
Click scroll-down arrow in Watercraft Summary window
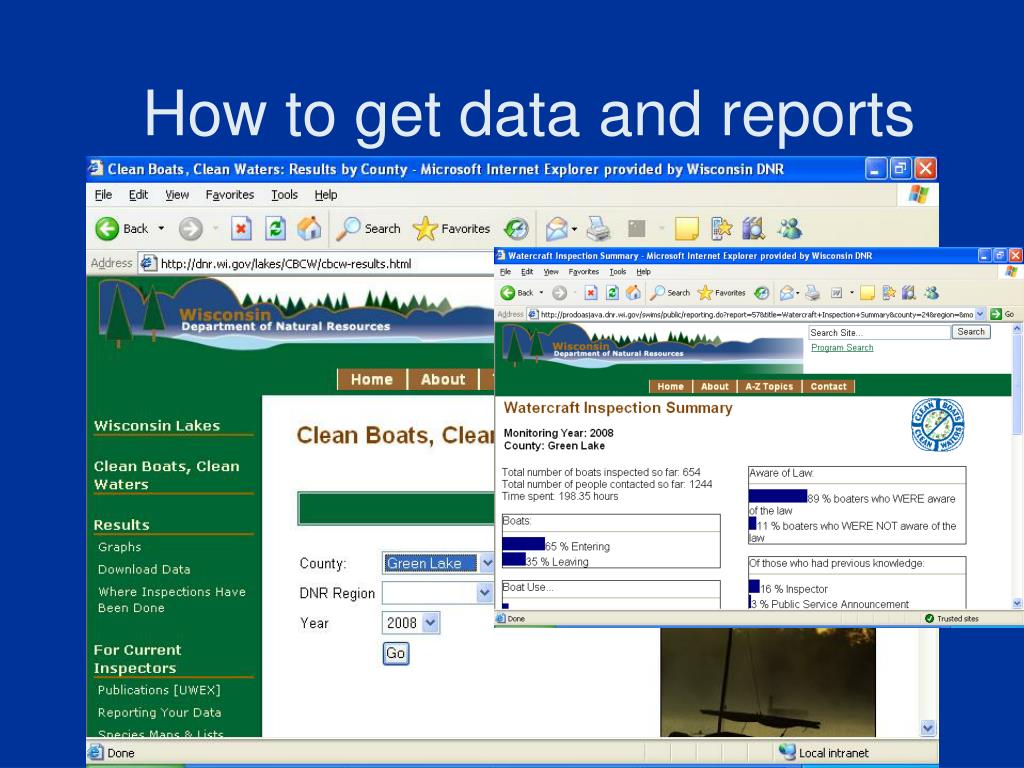pyautogui.click(x=1017, y=604)
